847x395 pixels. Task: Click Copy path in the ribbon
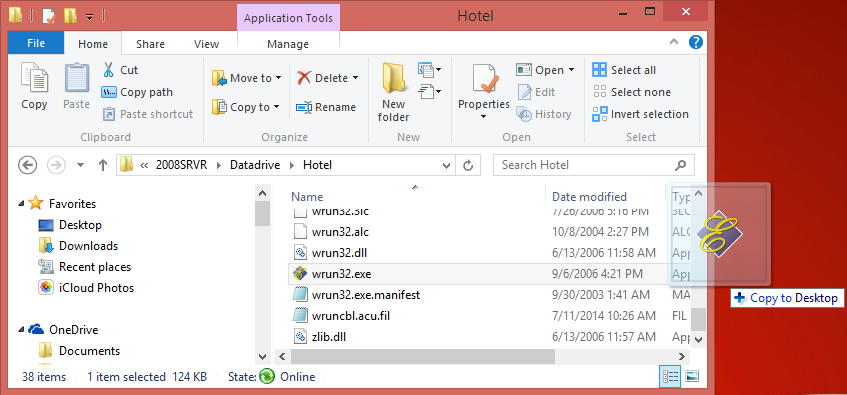[x=137, y=92]
